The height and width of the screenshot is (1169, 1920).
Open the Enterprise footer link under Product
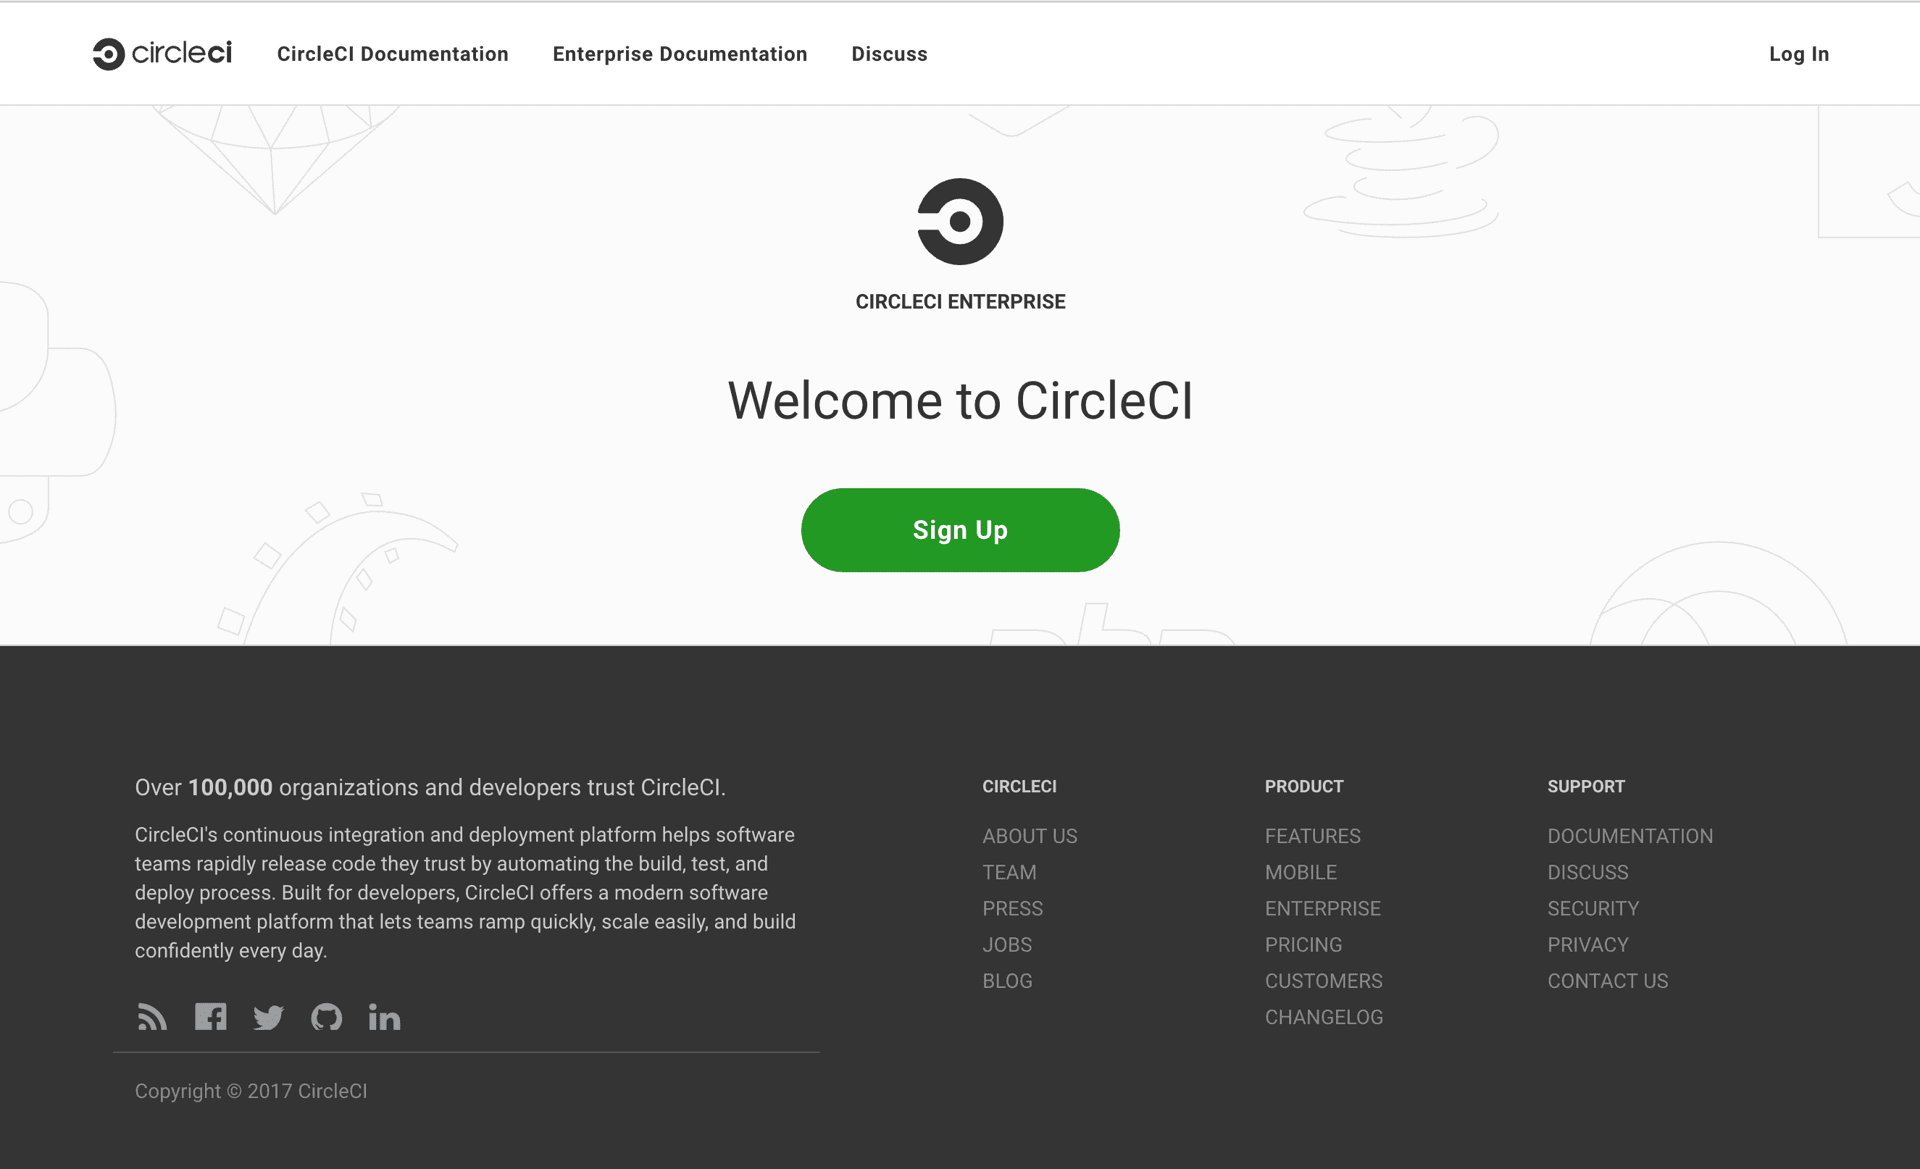[1323, 908]
